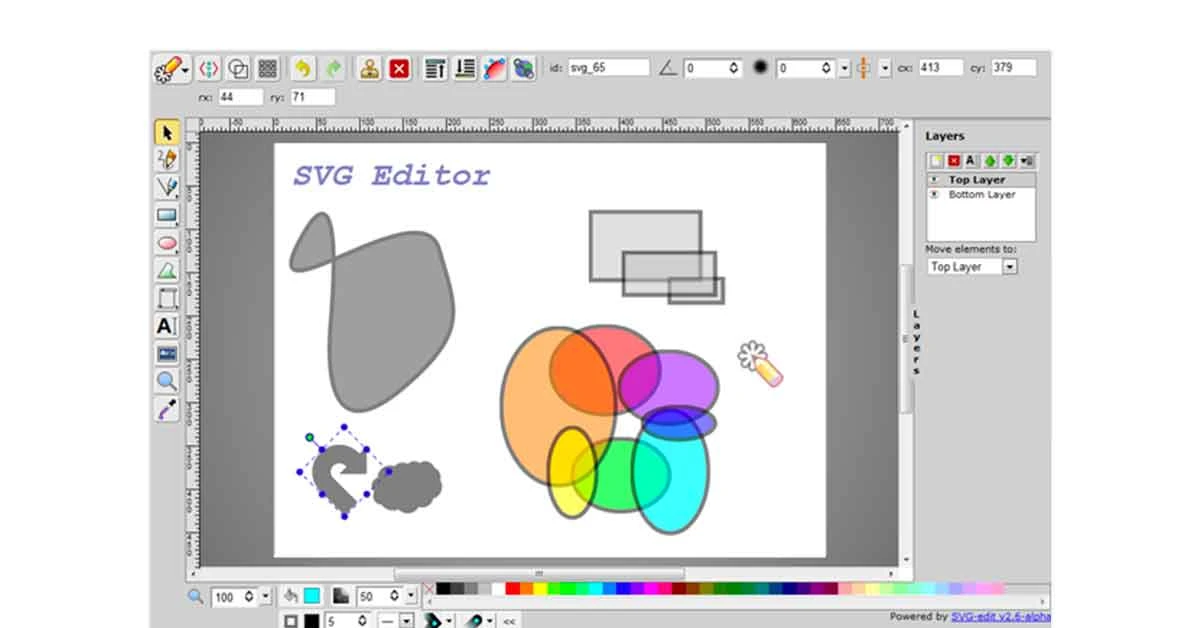Viewport: 1200px width, 628px height.
Task: Click the Redo icon
Action: tap(334, 67)
